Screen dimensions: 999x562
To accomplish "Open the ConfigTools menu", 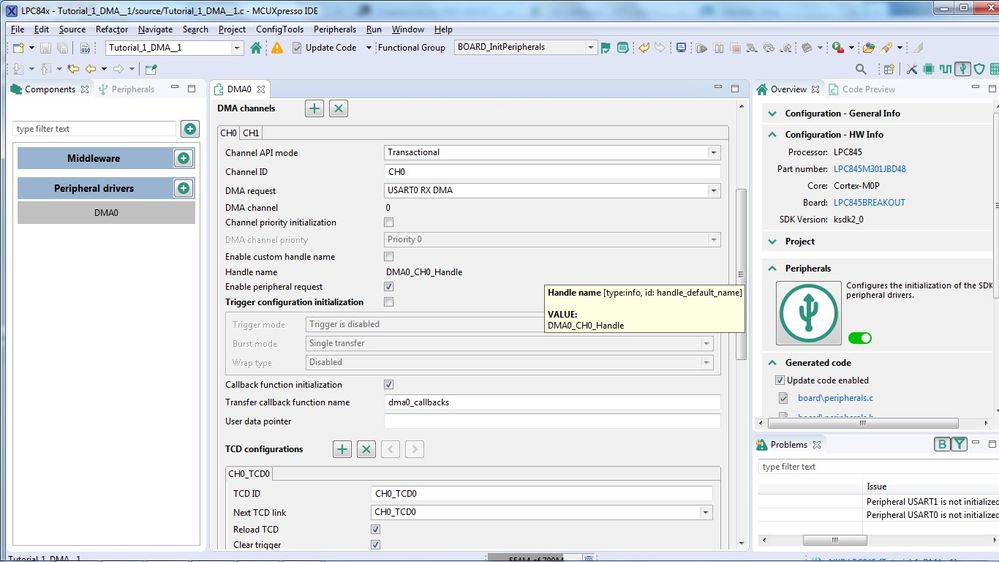I will pyautogui.click(x=279, y=29).
